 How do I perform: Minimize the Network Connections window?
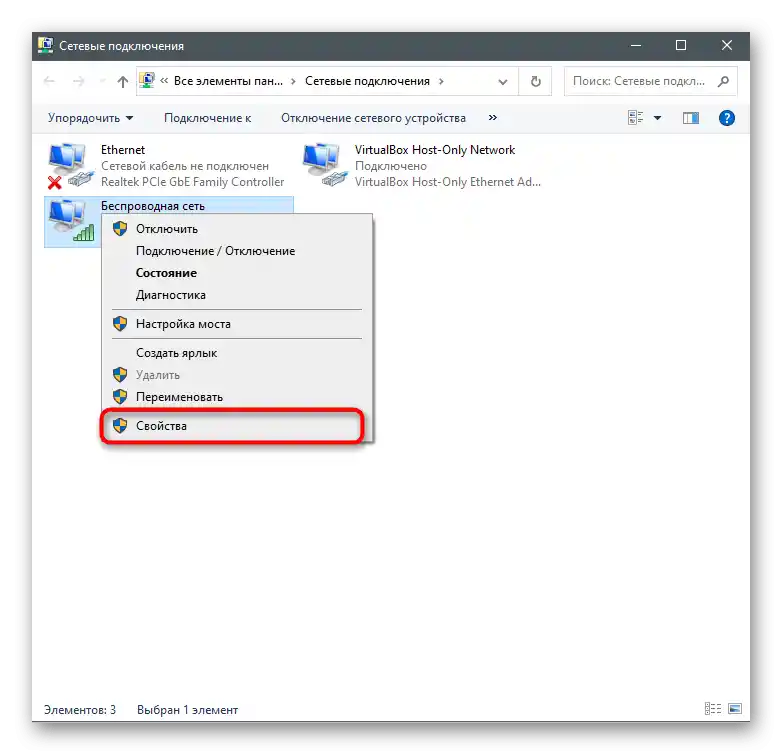(x=636, y=45)
